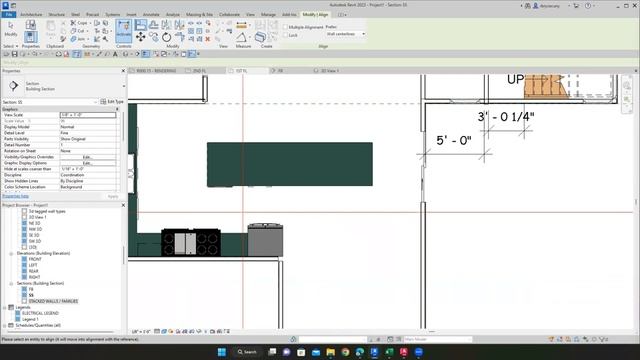Screen dimensions: 640x360
Task: Select the Modify arrow tool
Action: [11, 29]
